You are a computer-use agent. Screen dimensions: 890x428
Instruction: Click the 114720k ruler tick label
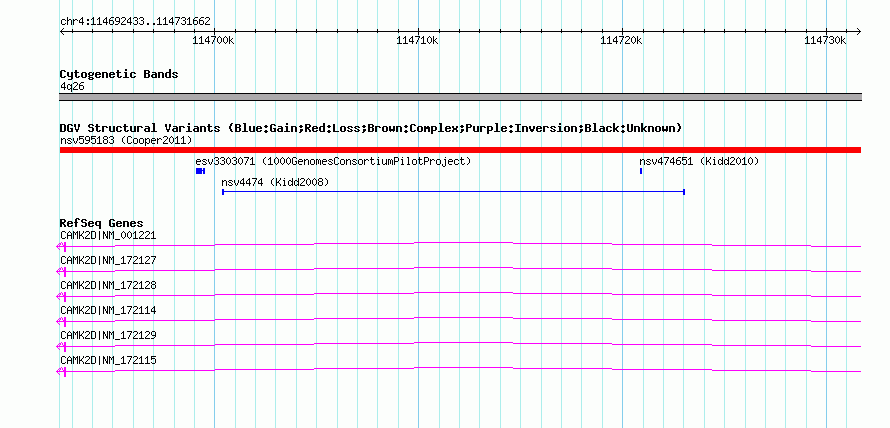[622, 41]
